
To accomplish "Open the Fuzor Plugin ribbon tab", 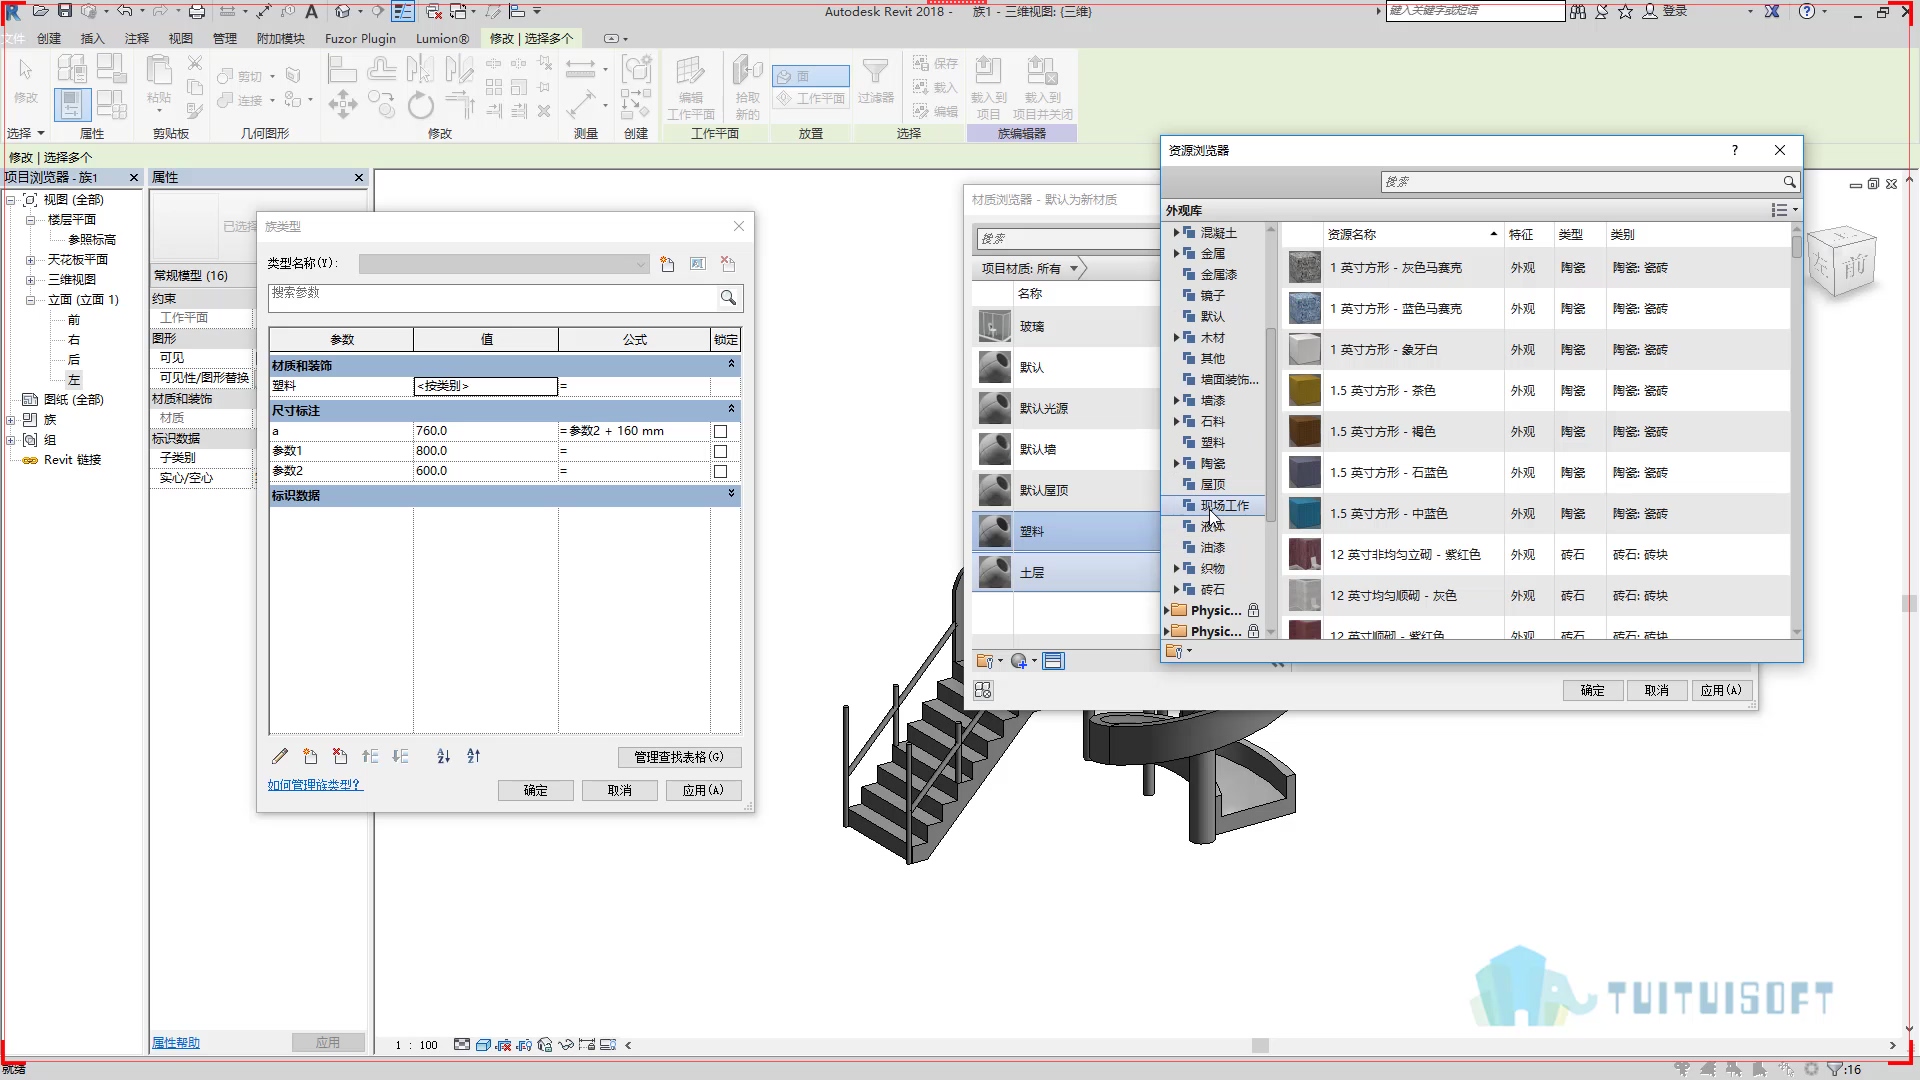I will pos(360,38).
